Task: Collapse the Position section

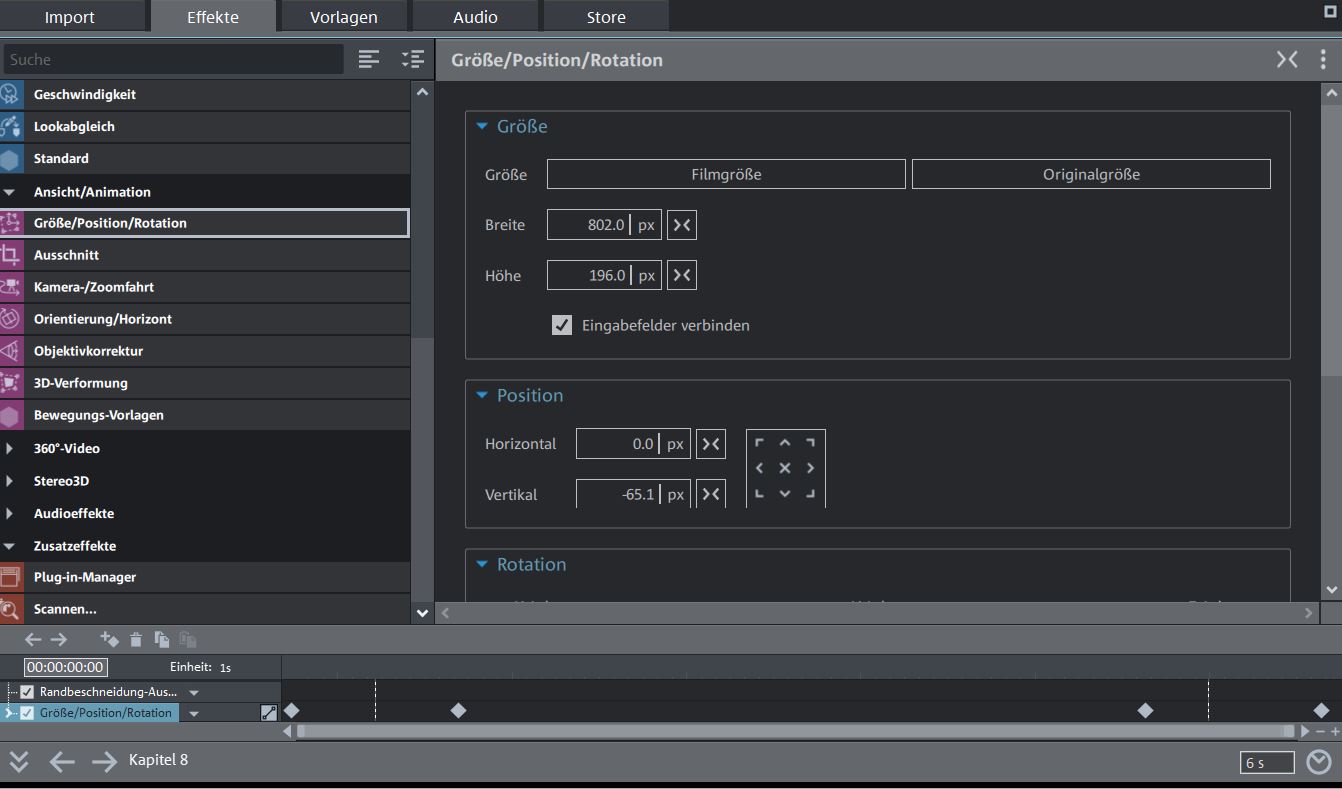Action: click(482, 396)
